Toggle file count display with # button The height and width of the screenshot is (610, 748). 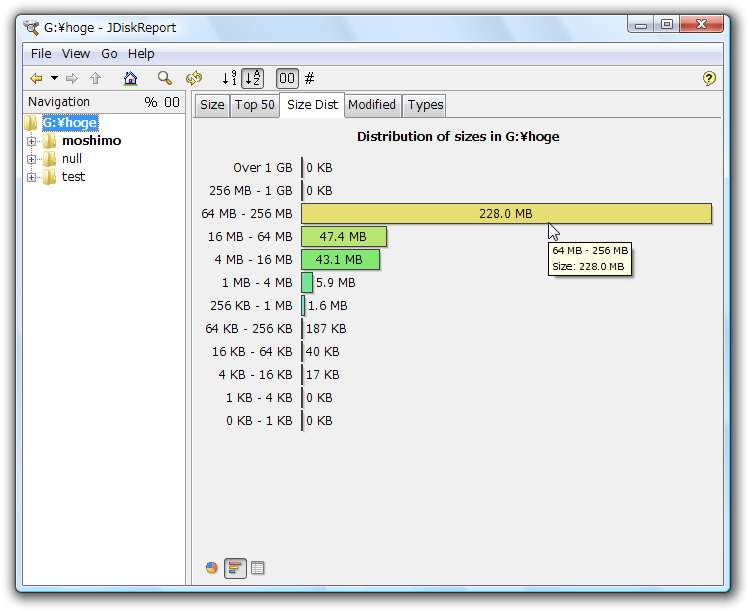[310, 78]
